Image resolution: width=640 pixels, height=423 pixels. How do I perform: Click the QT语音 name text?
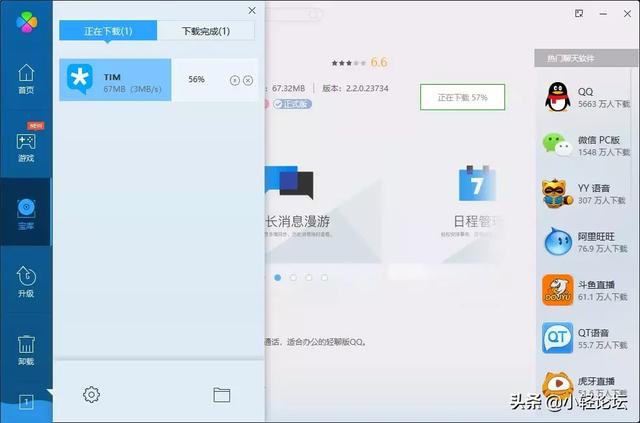[x=593, y=333]
